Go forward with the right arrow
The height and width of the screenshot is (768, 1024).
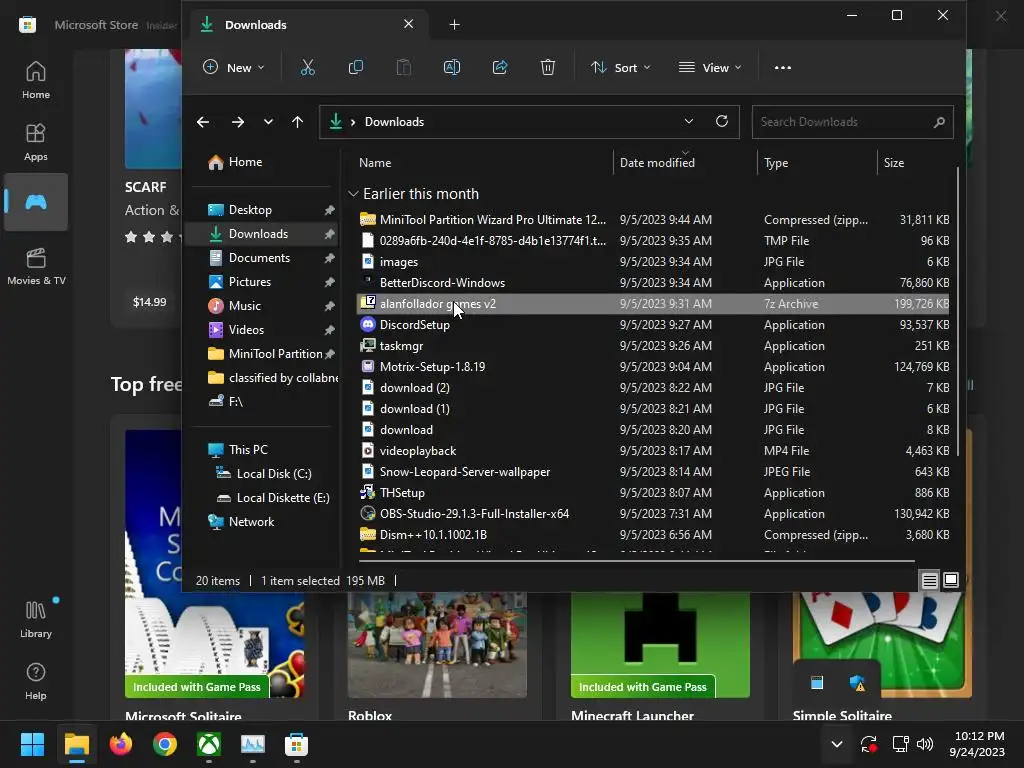click(238, 122)
